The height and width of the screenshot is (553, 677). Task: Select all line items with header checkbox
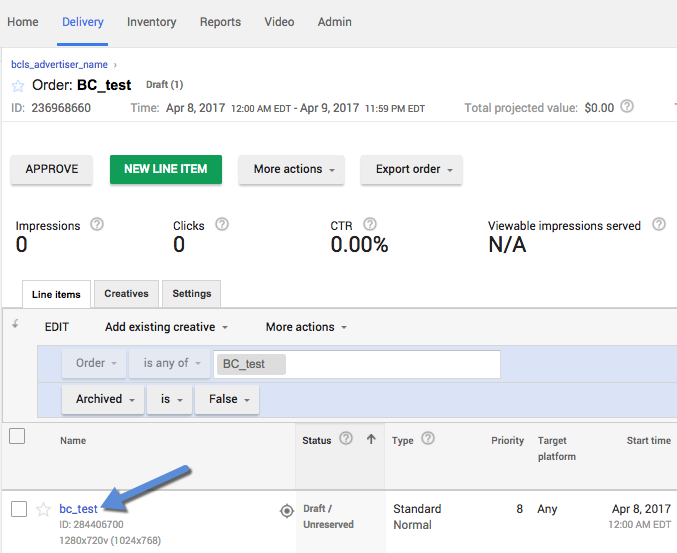[x=17, y=436]
